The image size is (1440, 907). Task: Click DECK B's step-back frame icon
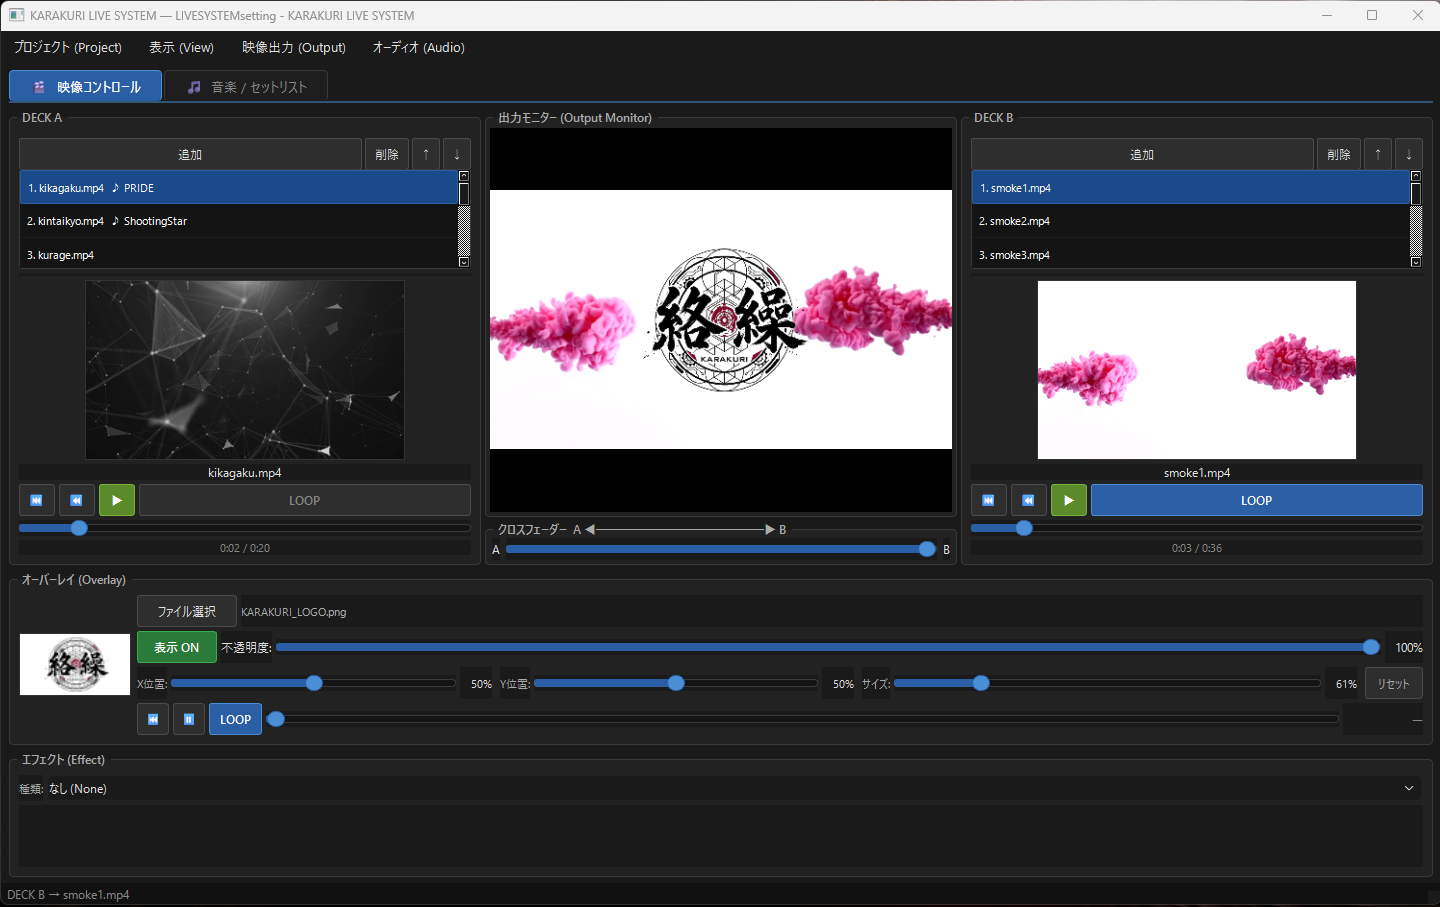click(x=1028, y=499)
